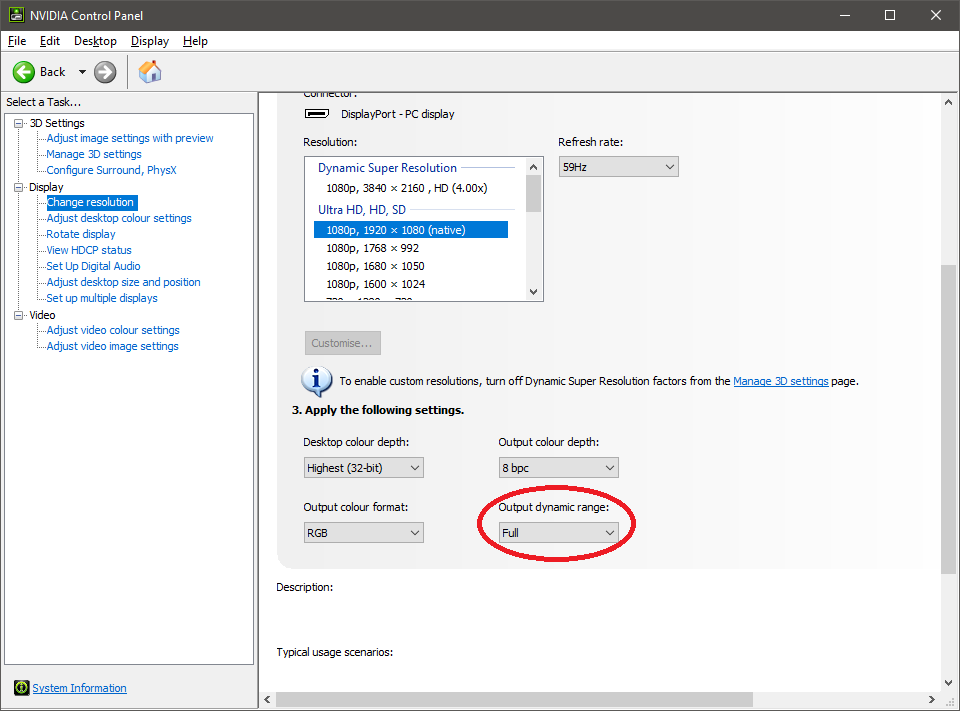960x711 pixels.
Task: Select Adjust video colour settings
Action: point(113,330)
